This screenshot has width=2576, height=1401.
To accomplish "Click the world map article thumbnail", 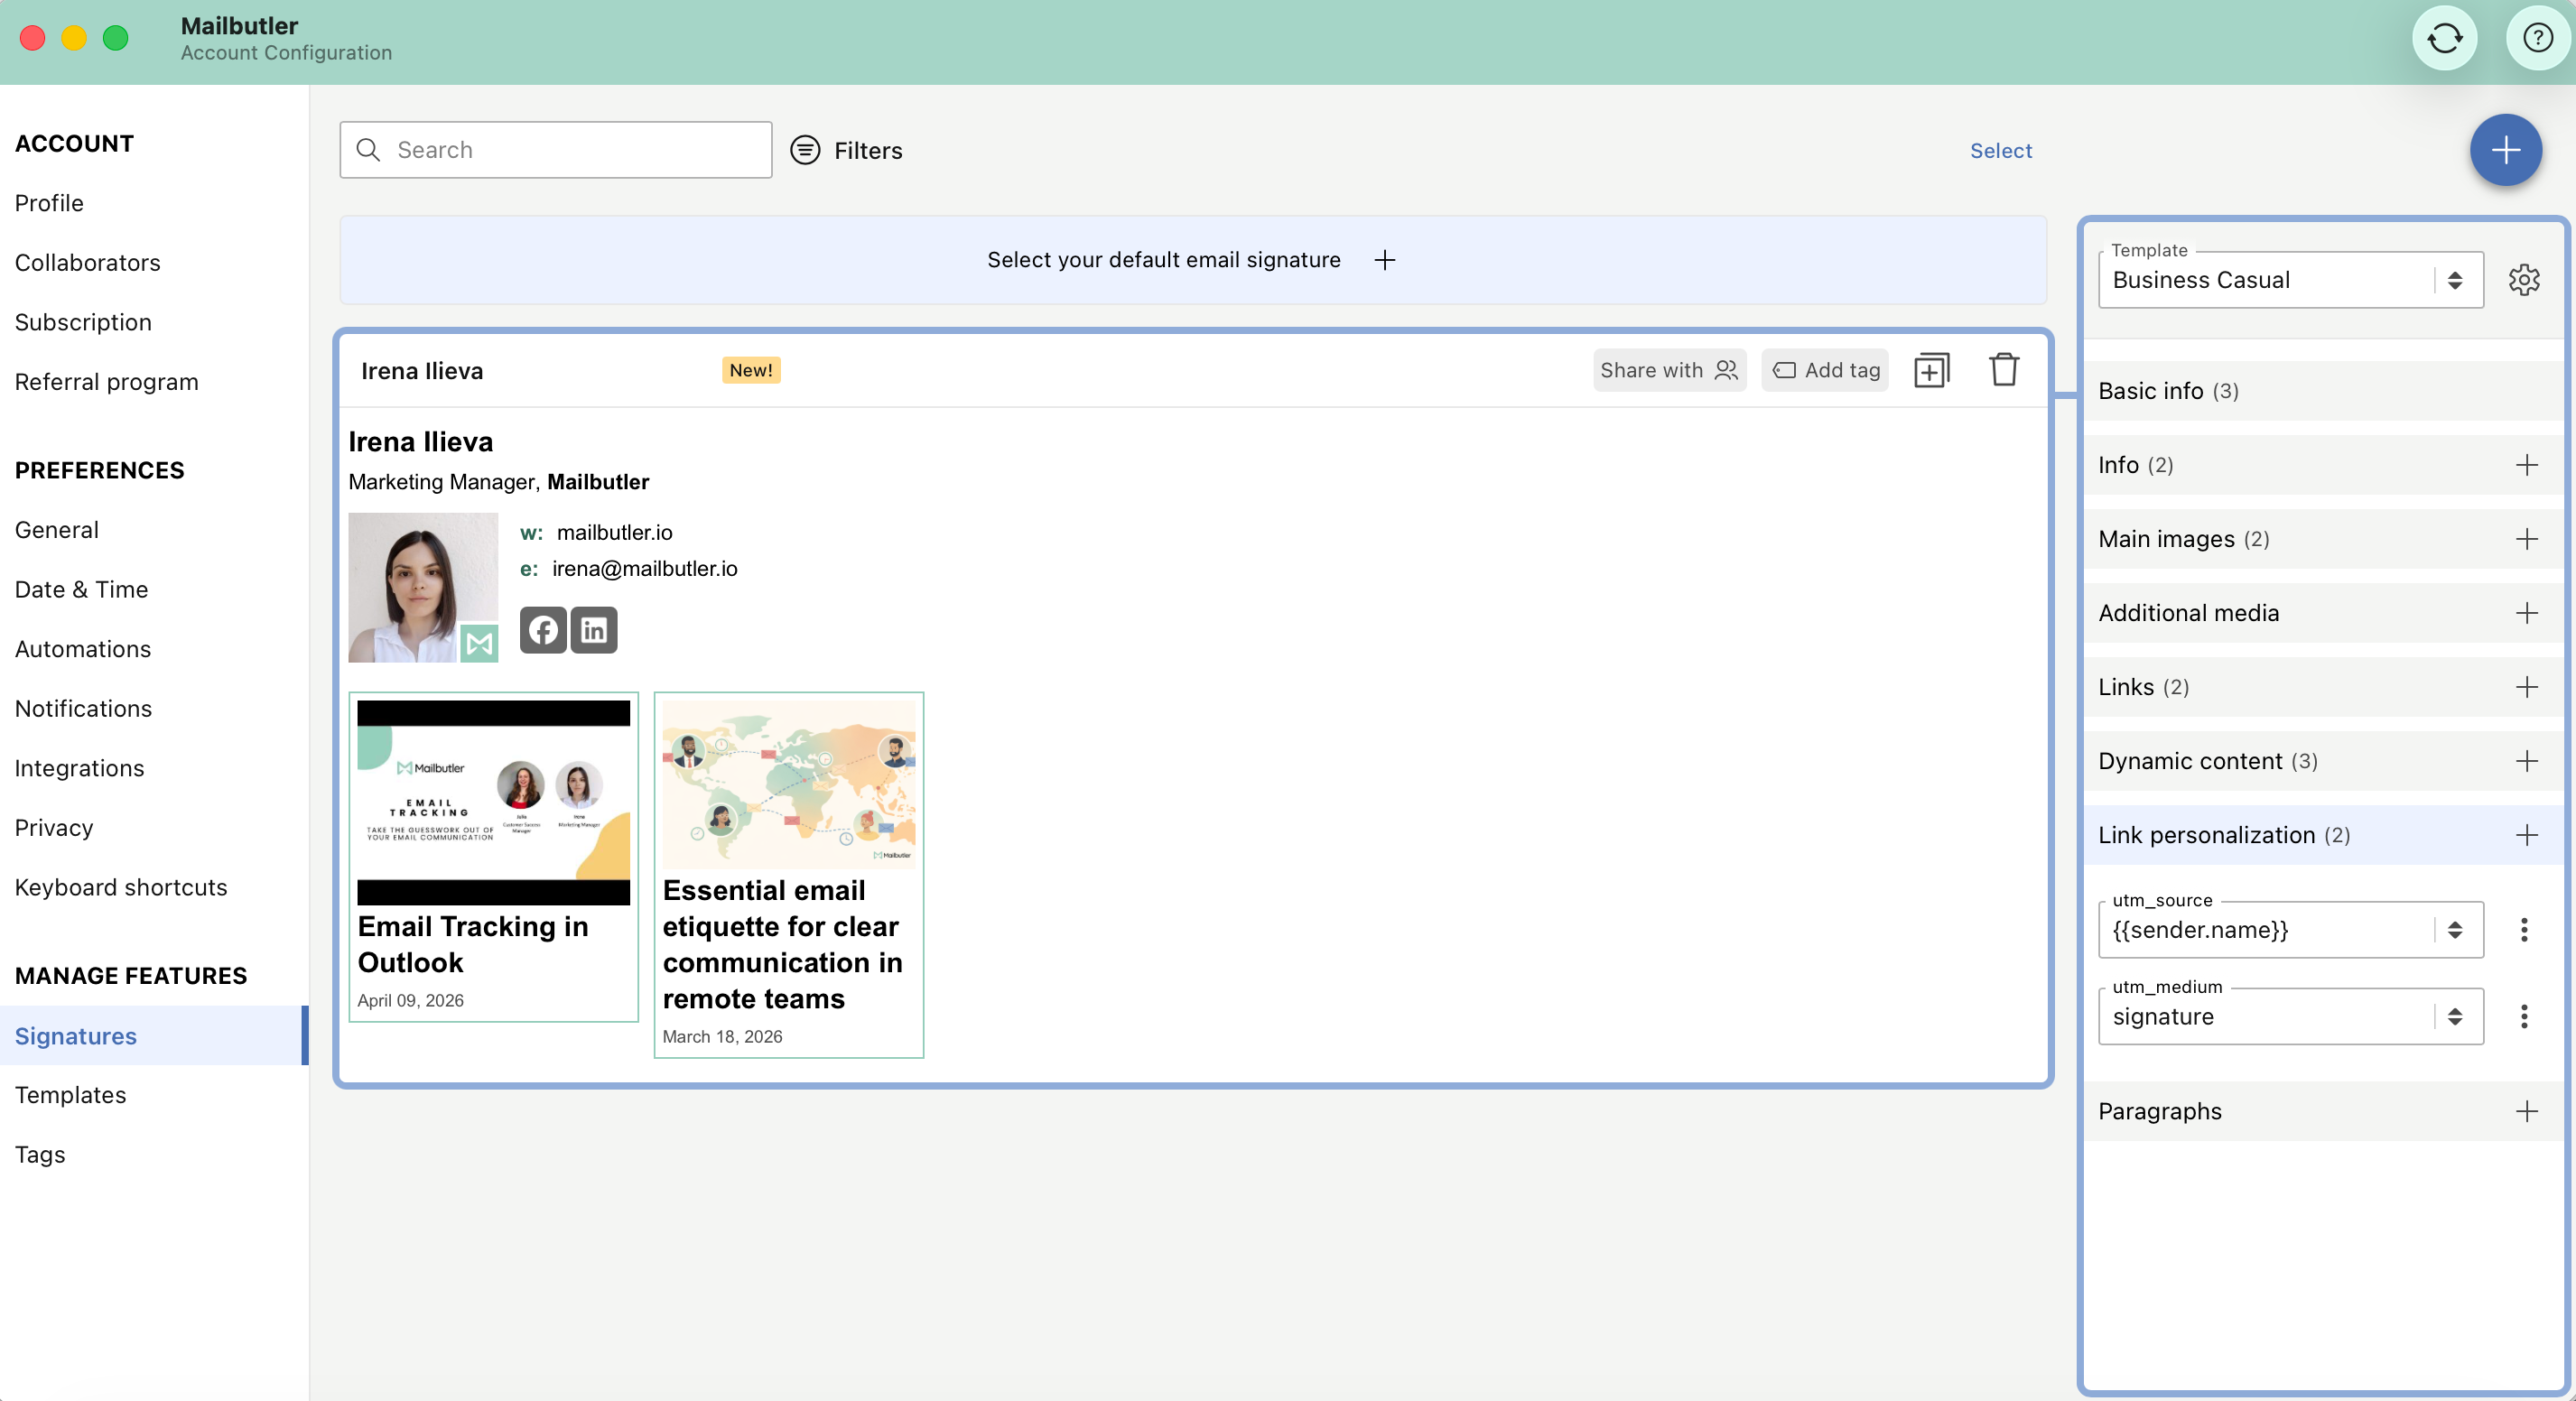I will pos(789,784).
